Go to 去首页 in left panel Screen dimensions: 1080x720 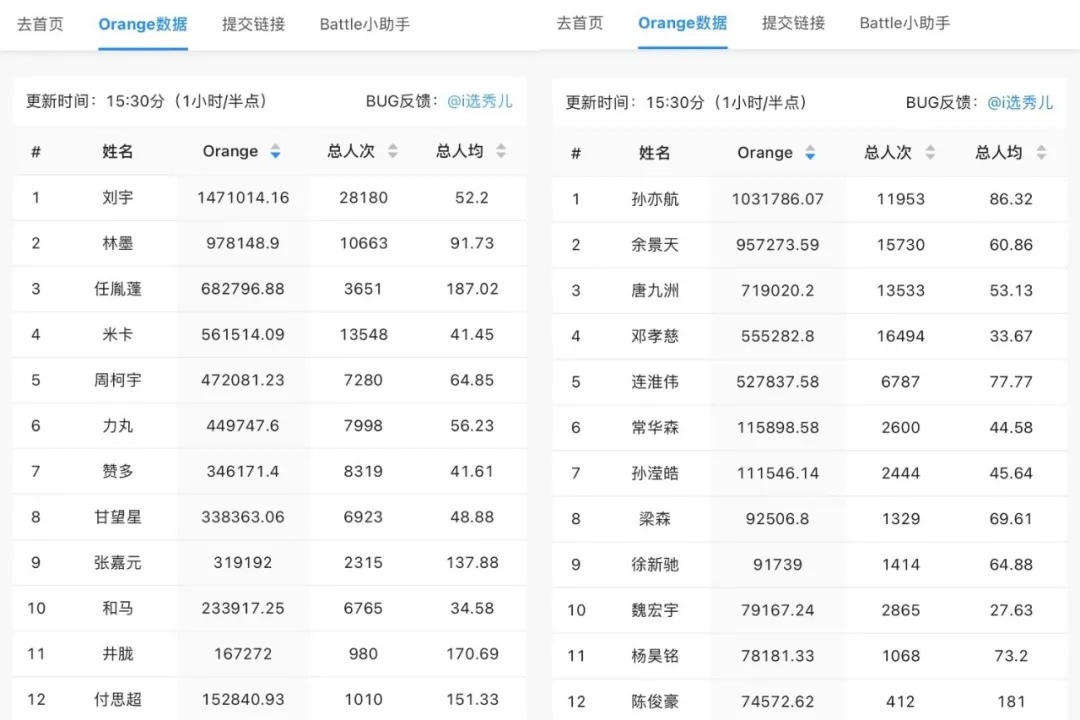point(40,24)
